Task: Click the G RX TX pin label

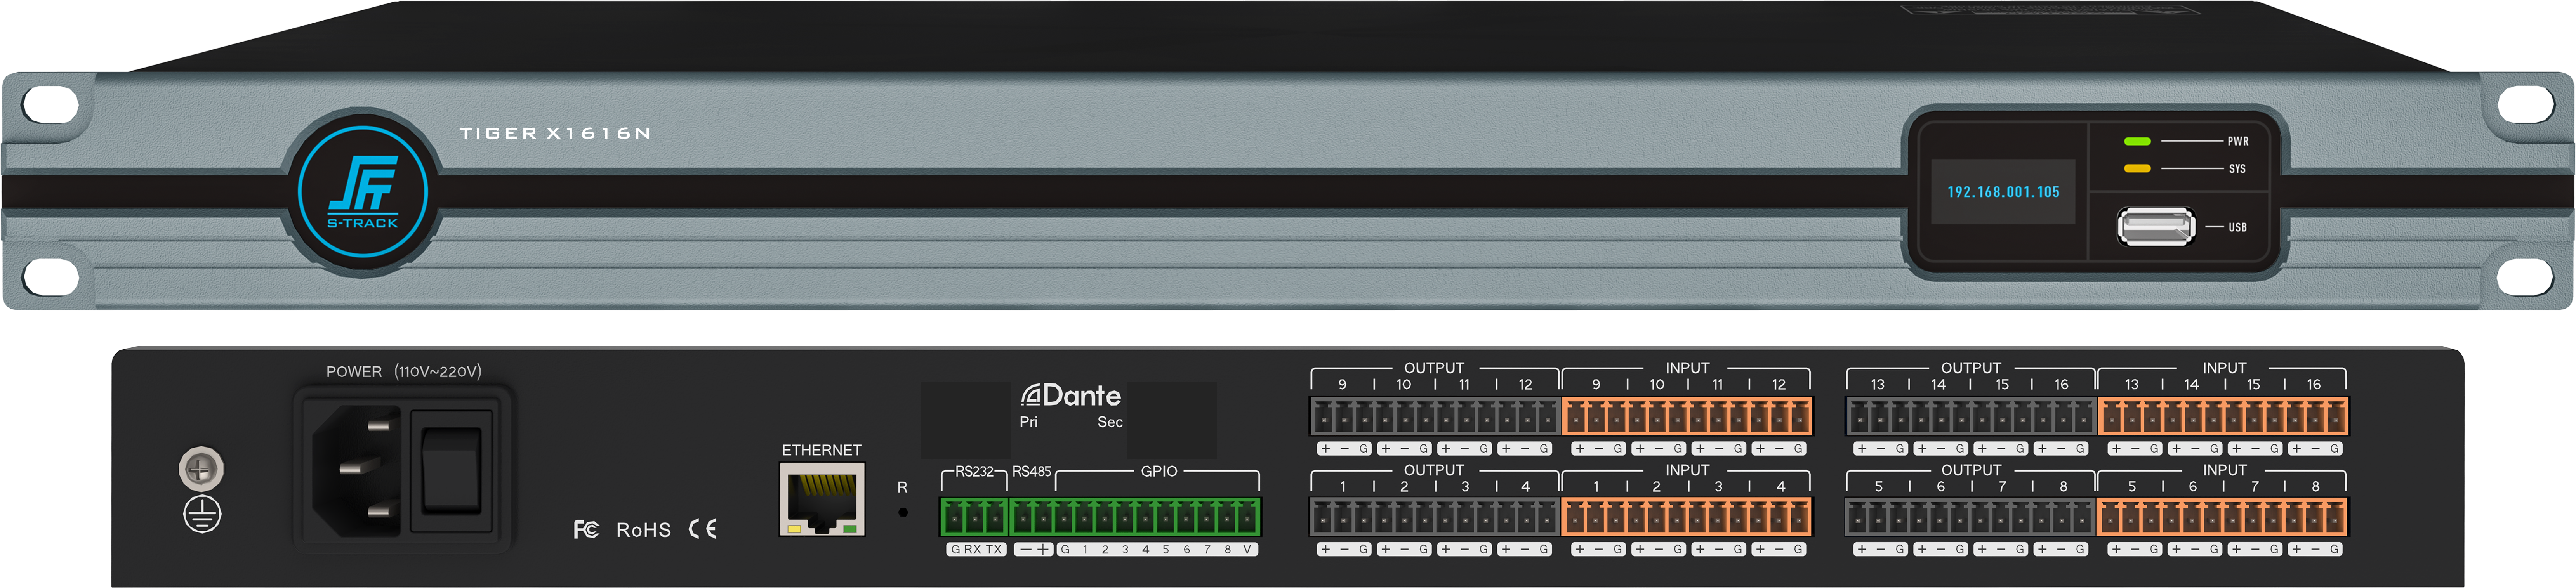Action: [976, 549]
